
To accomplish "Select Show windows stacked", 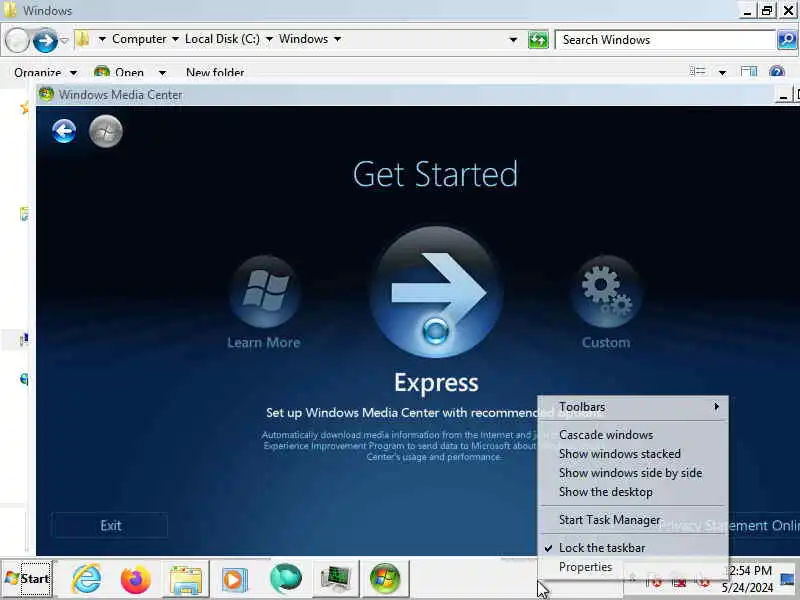I will pos(633,454).
